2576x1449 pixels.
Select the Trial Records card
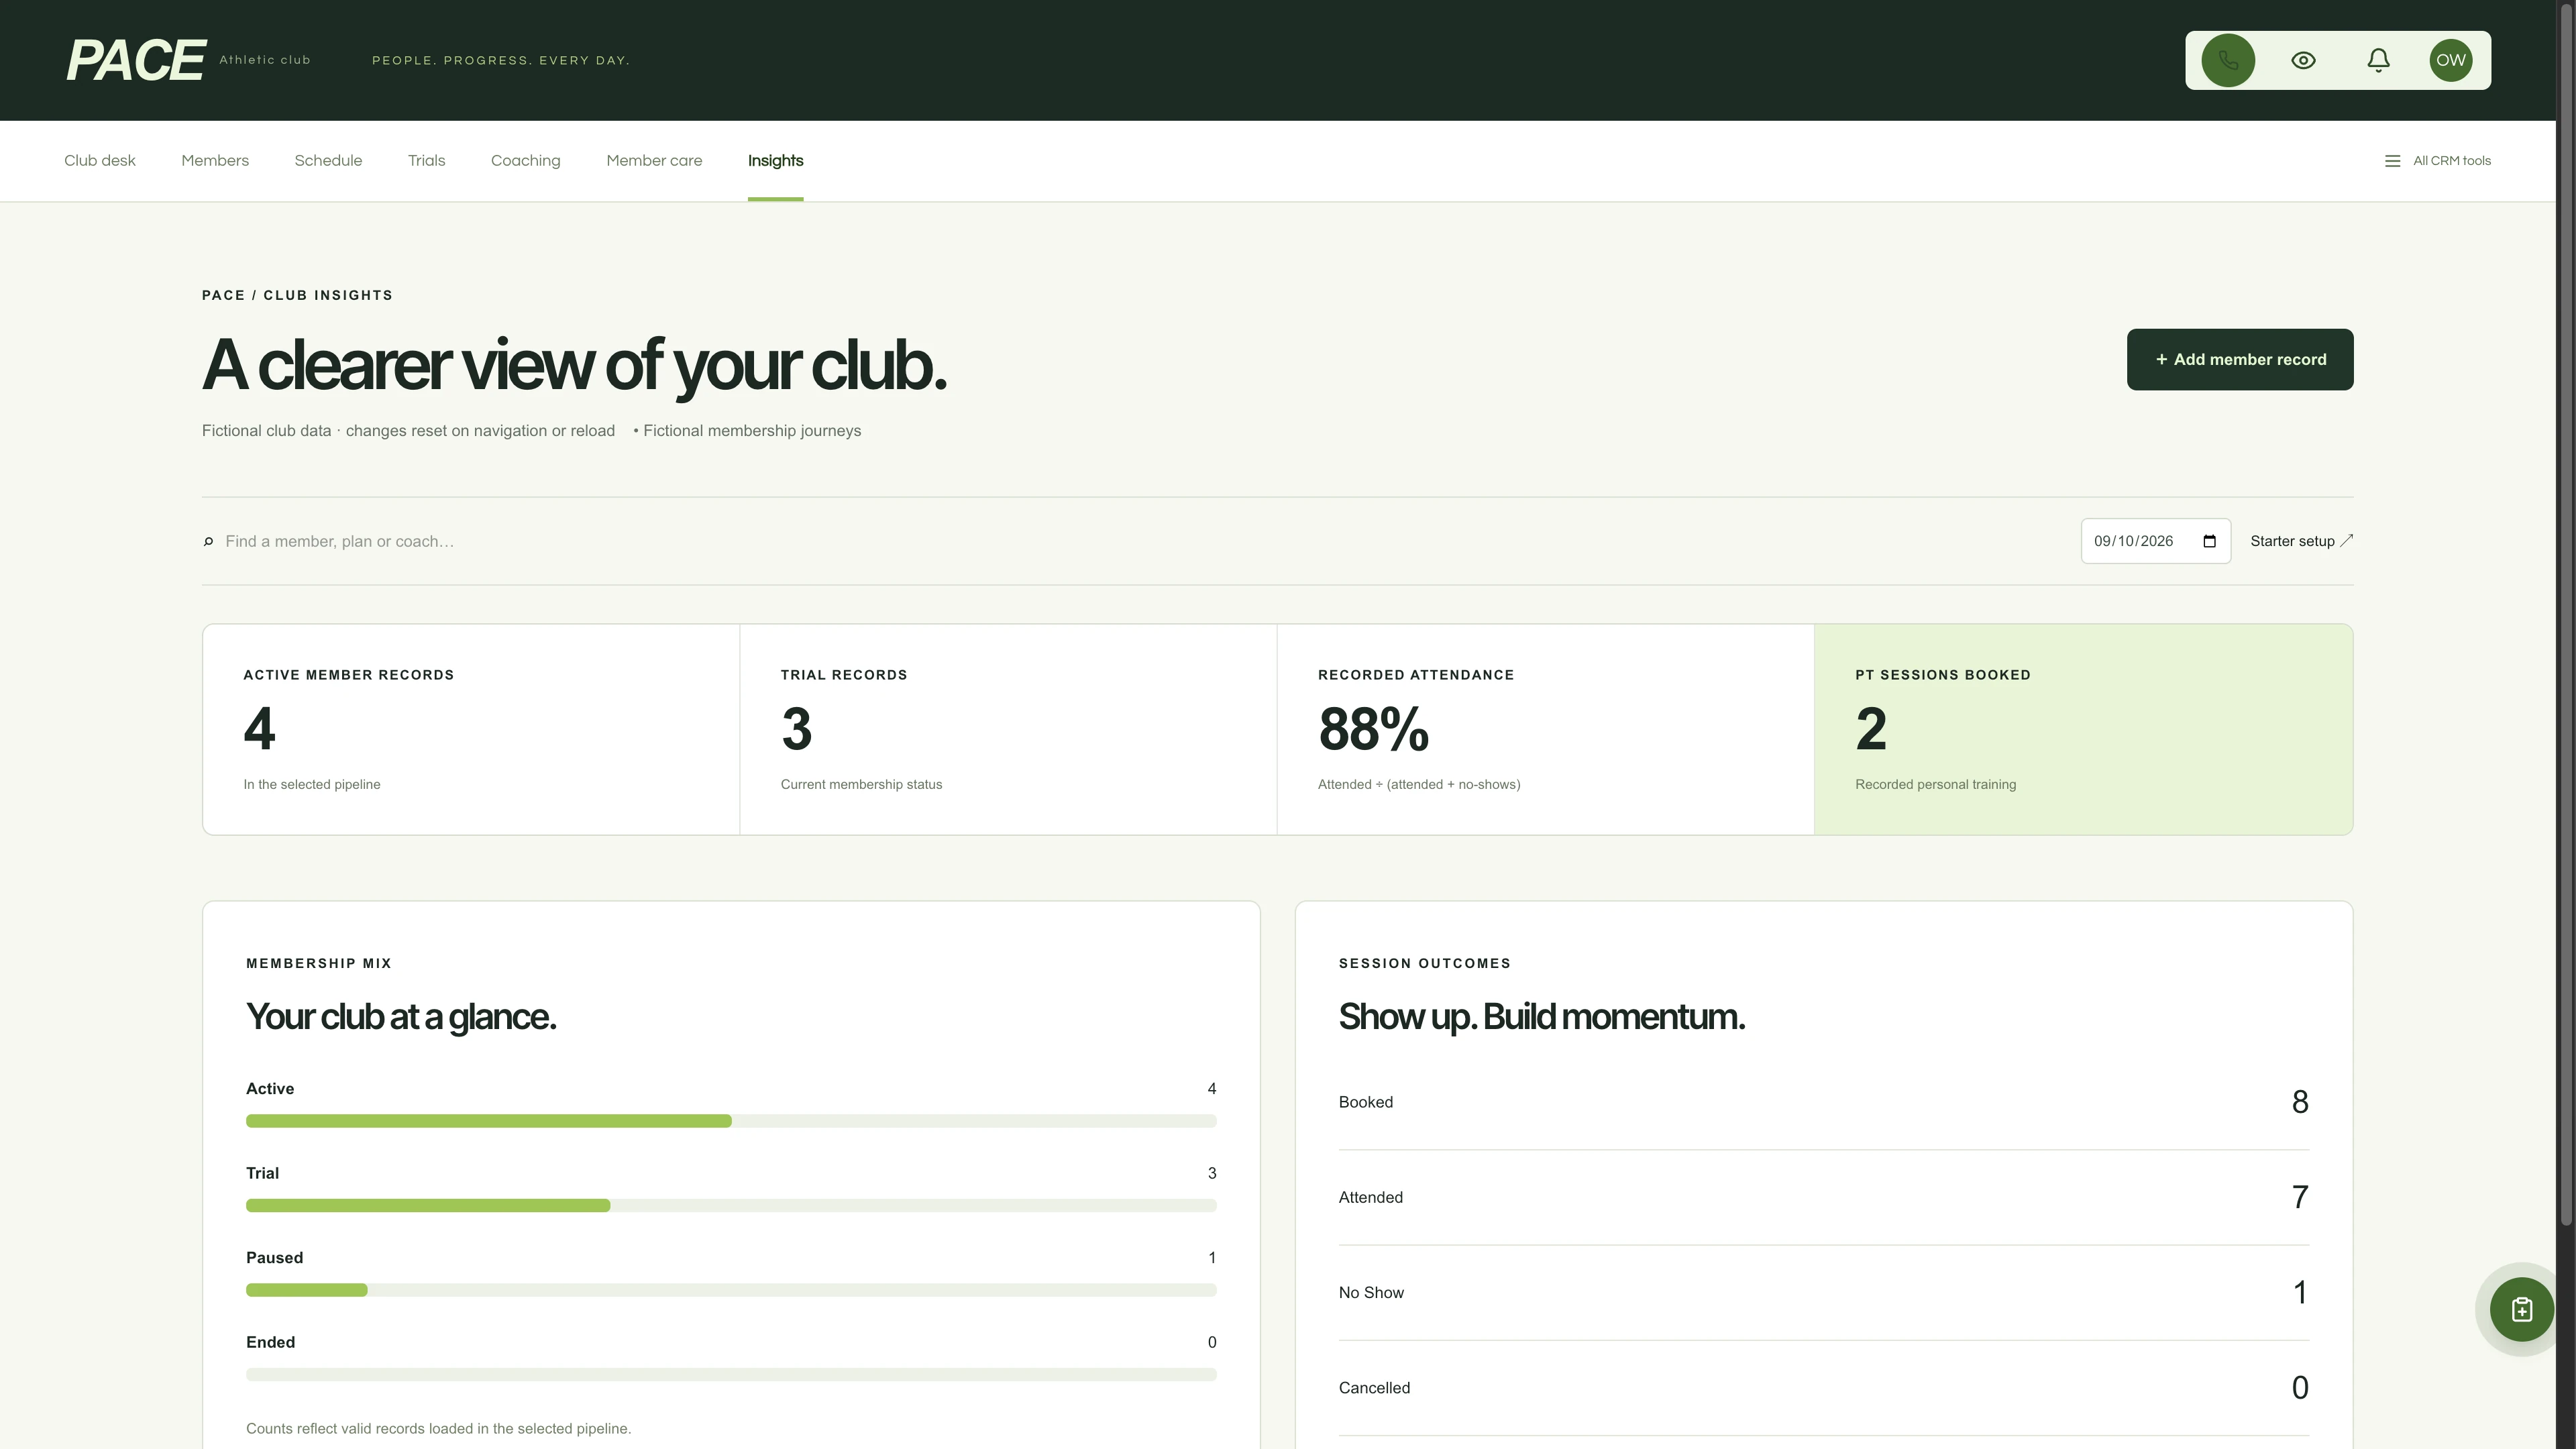(1008, 729)
